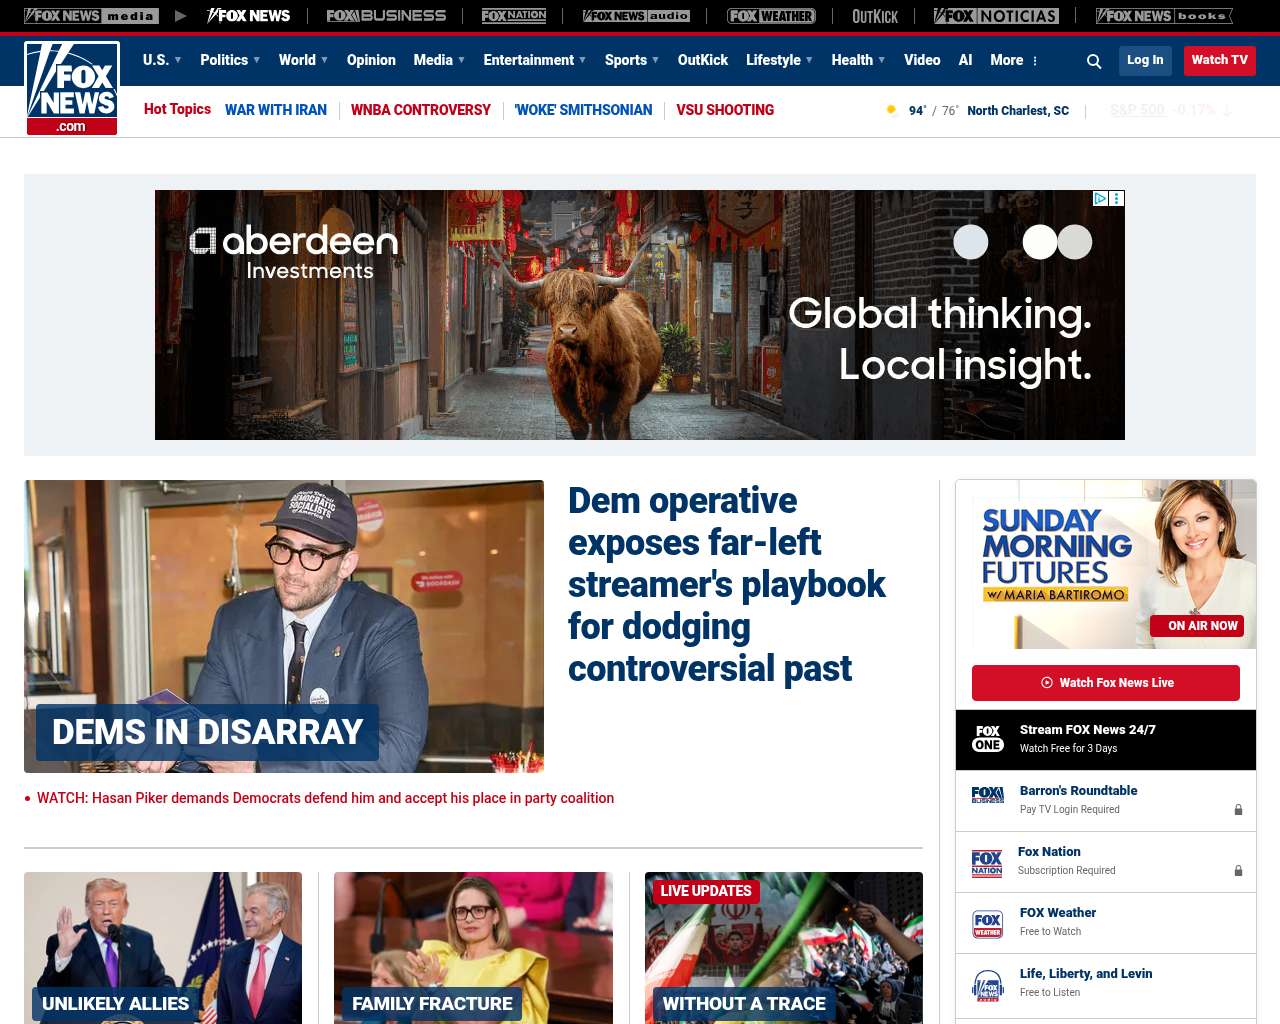Open 'WOKE' SMITHSONIAN hot topic
This screenshot has height=1024, width=1280.
click(584, 110)
